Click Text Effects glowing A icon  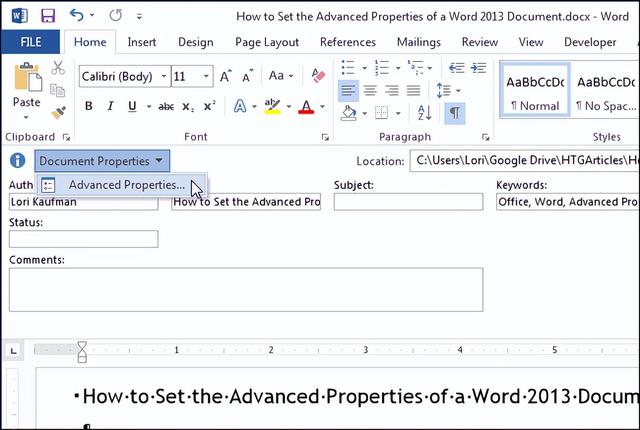point(240,106)
